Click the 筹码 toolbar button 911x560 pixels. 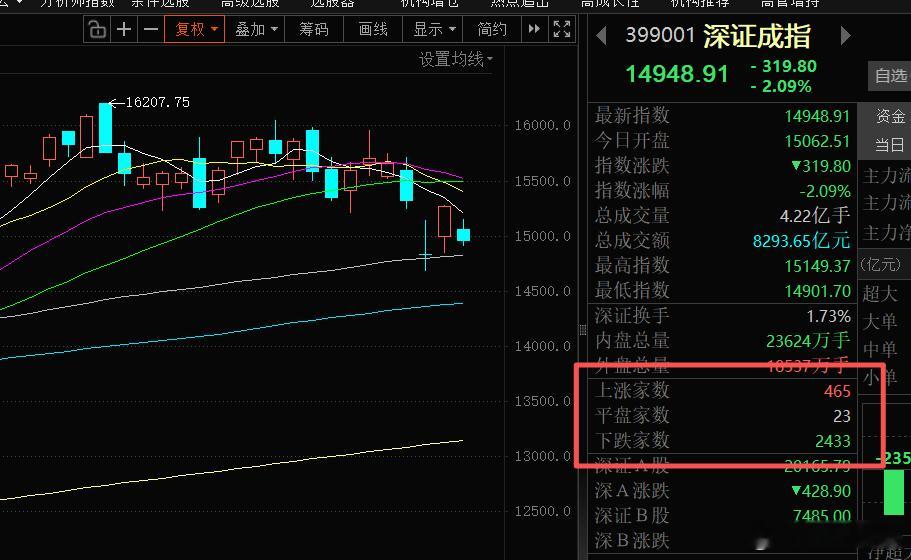tap(314, 29)
